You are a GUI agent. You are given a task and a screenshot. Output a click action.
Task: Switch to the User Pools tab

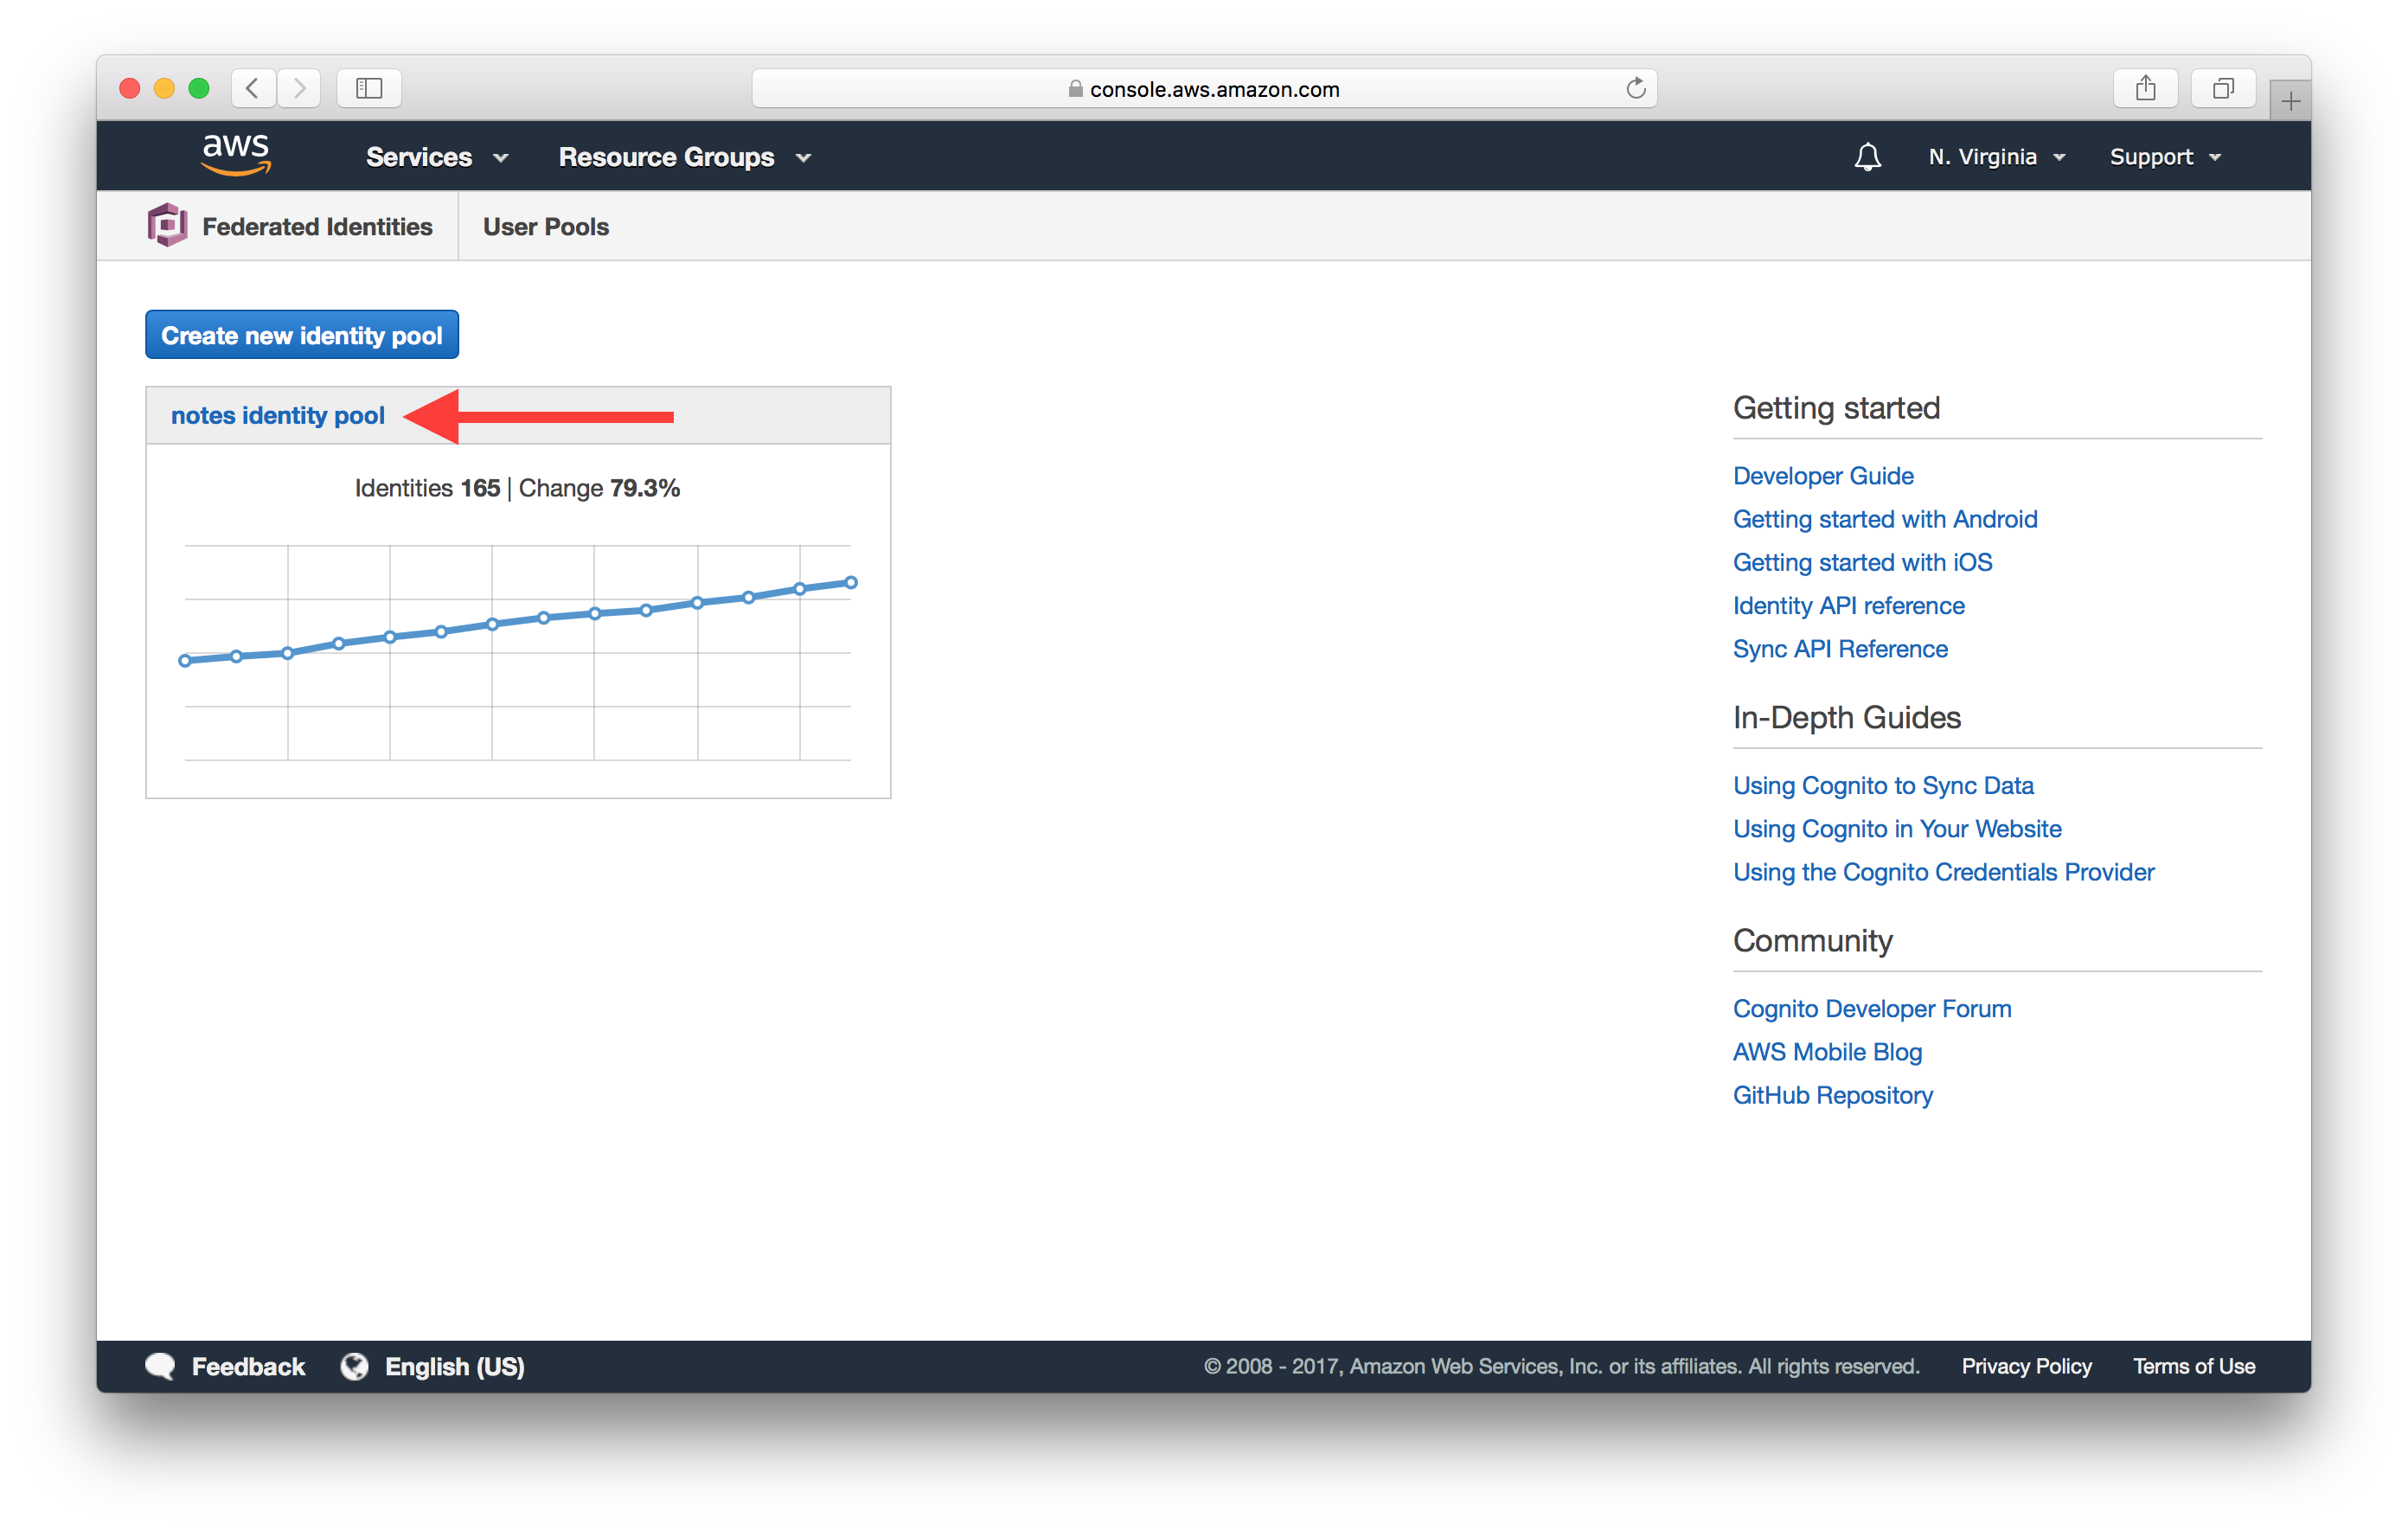pyautogui.click(x=544, y=227)
